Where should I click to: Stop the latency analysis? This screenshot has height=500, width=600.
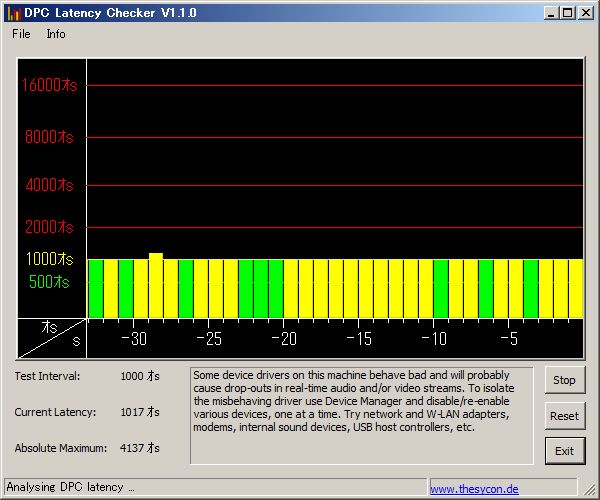pyautogui.click(x=565, y=380)
